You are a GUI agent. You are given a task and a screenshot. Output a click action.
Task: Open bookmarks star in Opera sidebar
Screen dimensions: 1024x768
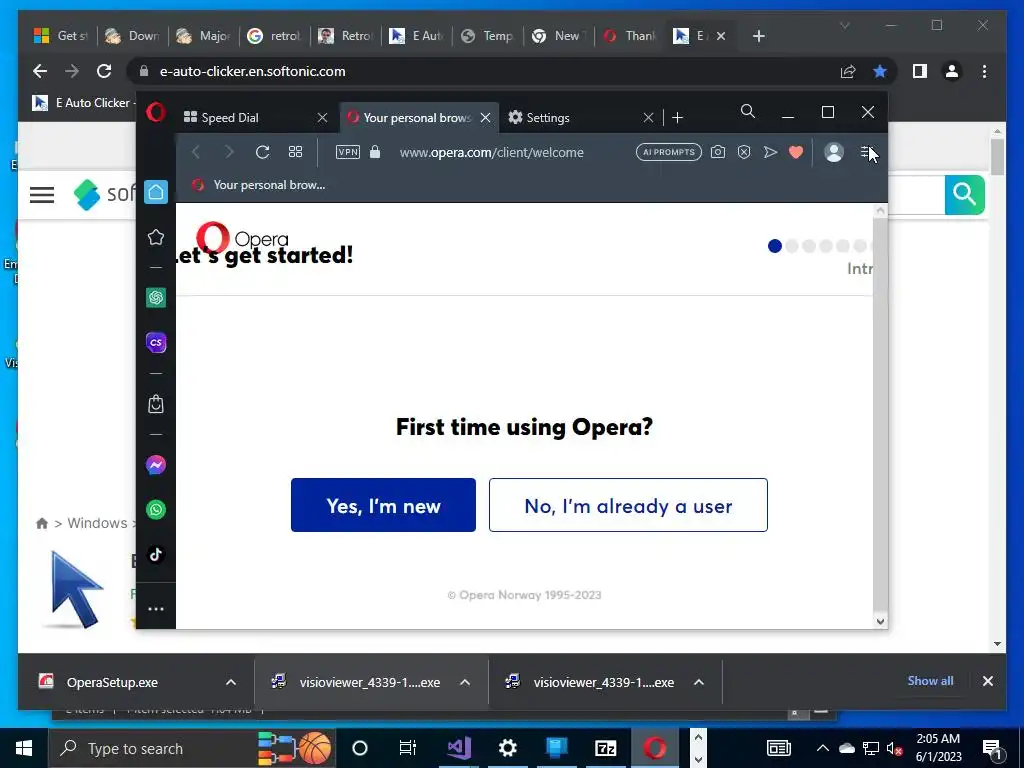tap(155, 237)
